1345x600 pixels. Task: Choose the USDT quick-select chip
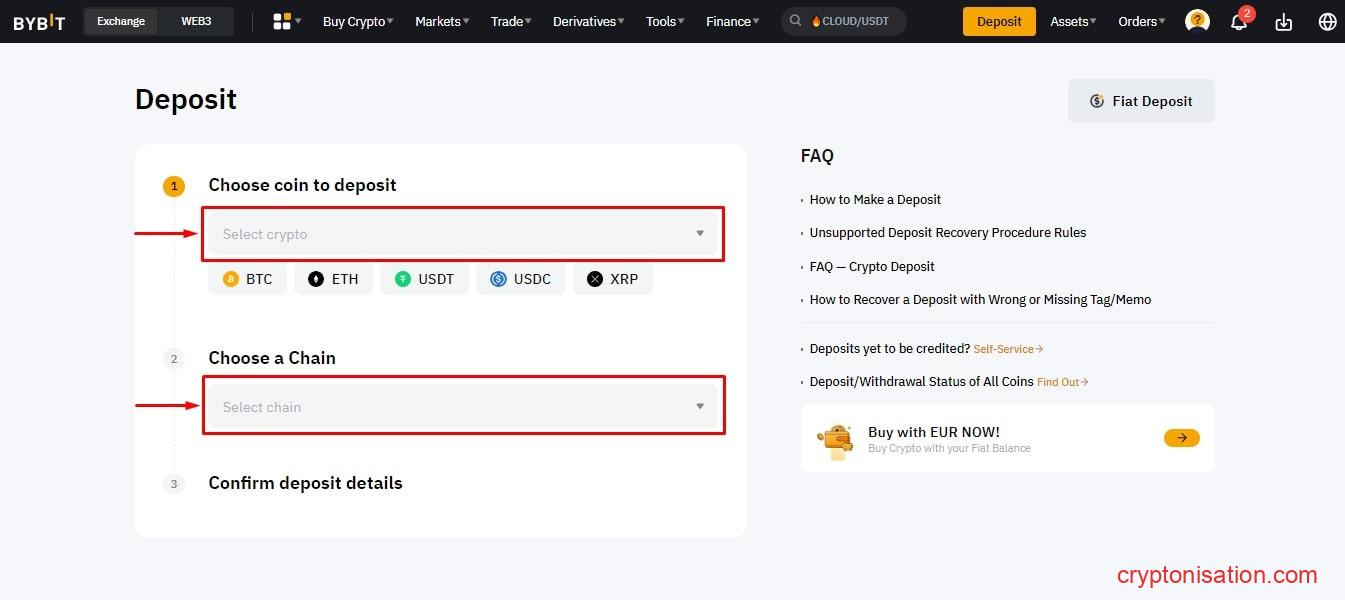pyautogui.click(x=424, y=279)
